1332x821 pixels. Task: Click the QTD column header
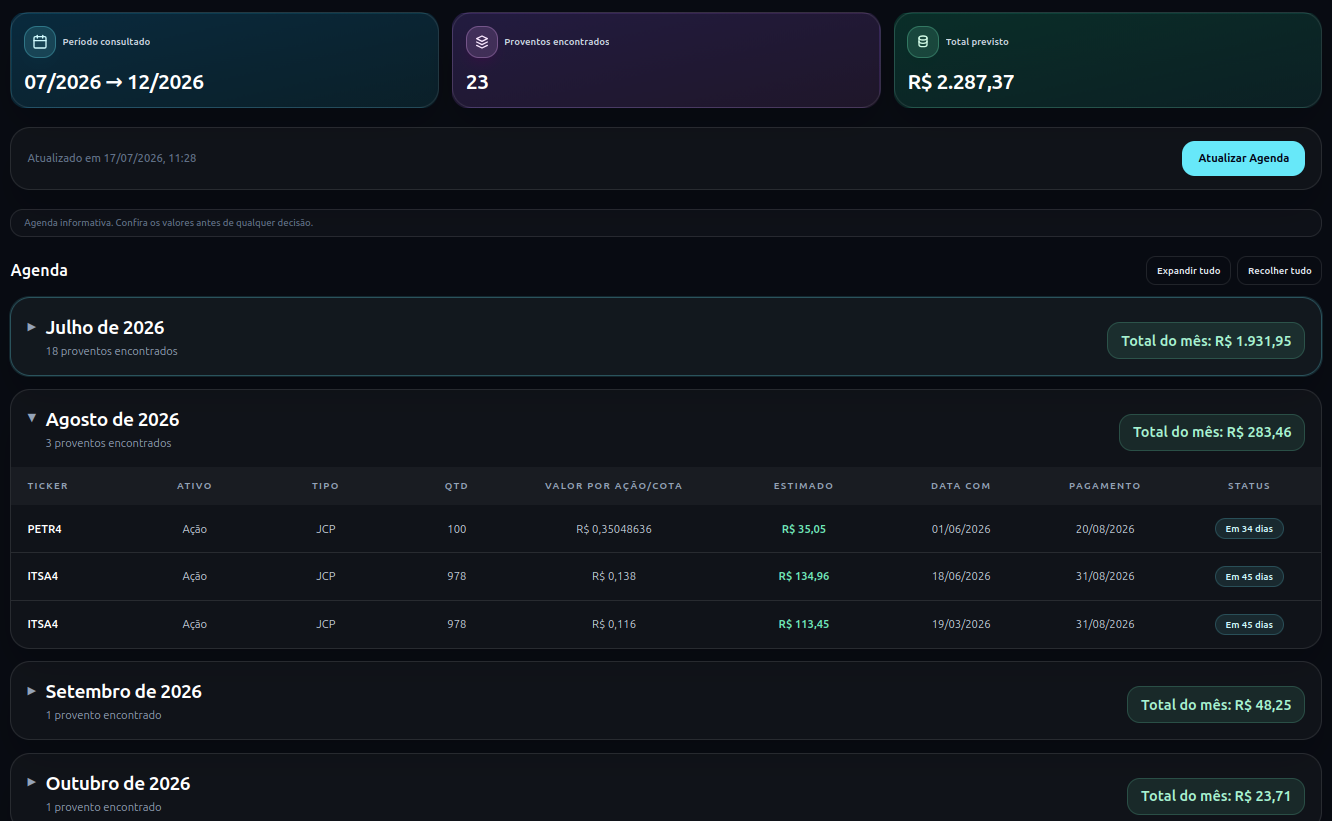457,486
